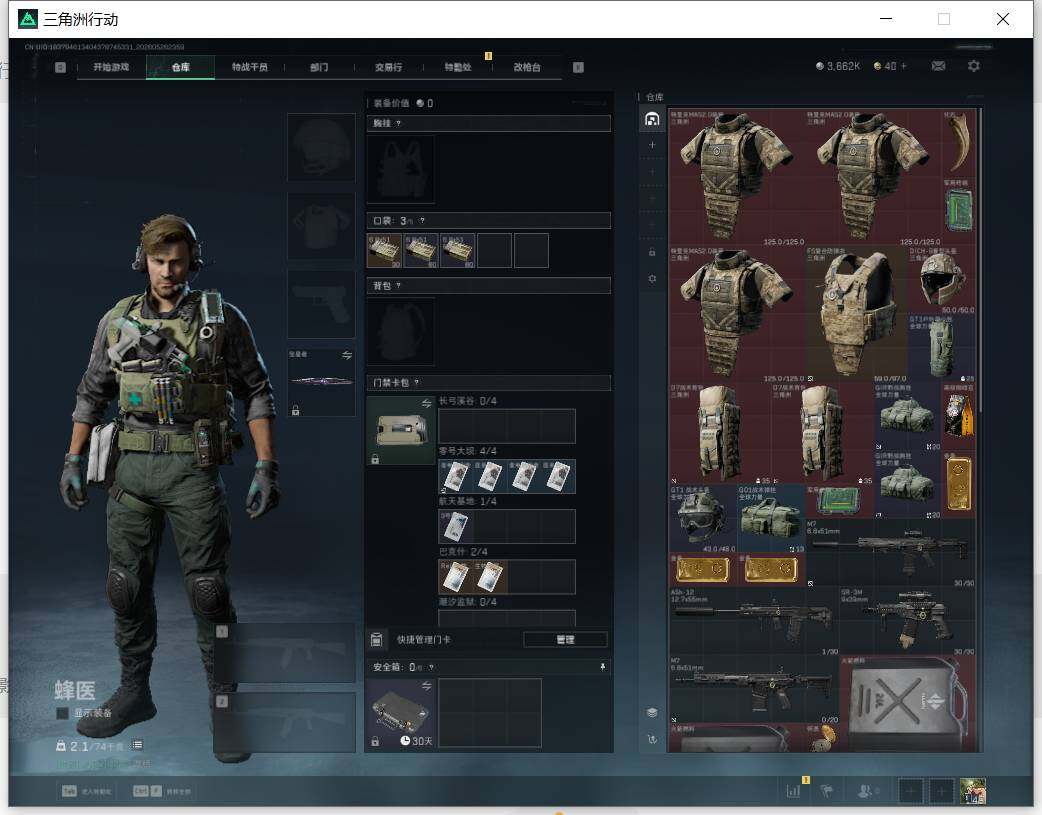This screenshot has height=815, width=1042.
Task: Click the stack items icon in warehouse sidebar
Action: point(652,713)
